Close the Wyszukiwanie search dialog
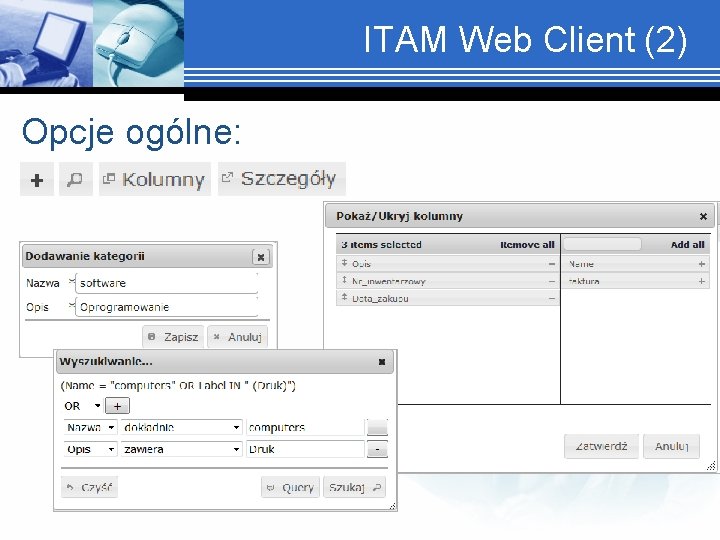 [x=382, y=362]
